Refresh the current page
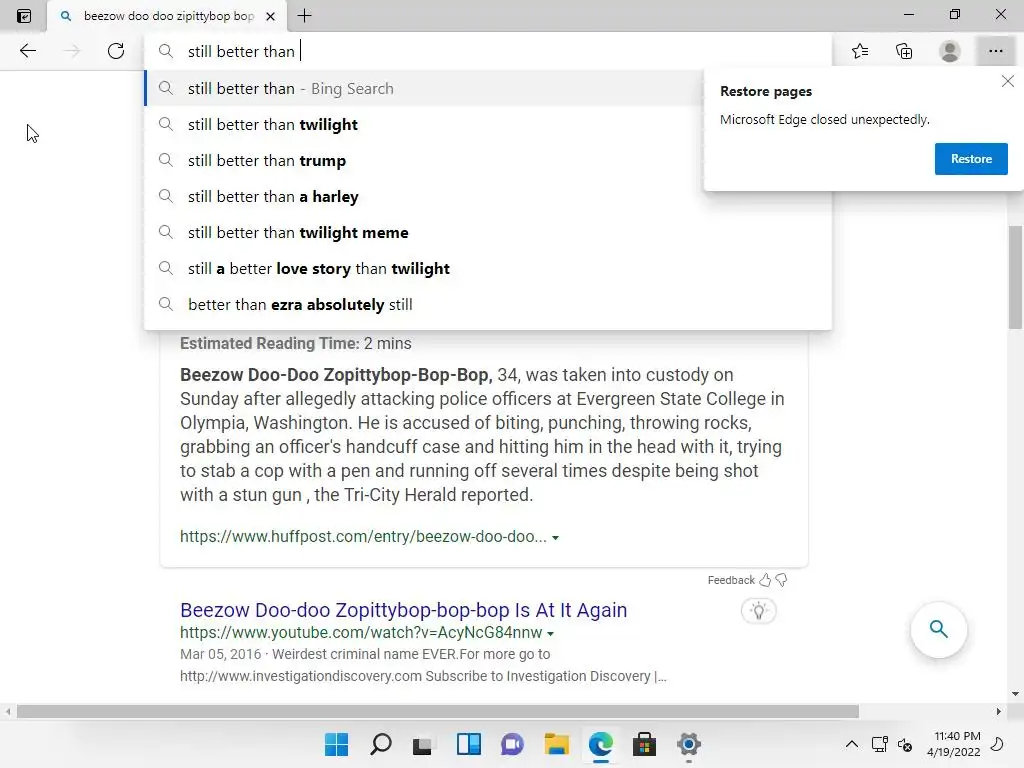The image size is (1024, 768). 116,51
